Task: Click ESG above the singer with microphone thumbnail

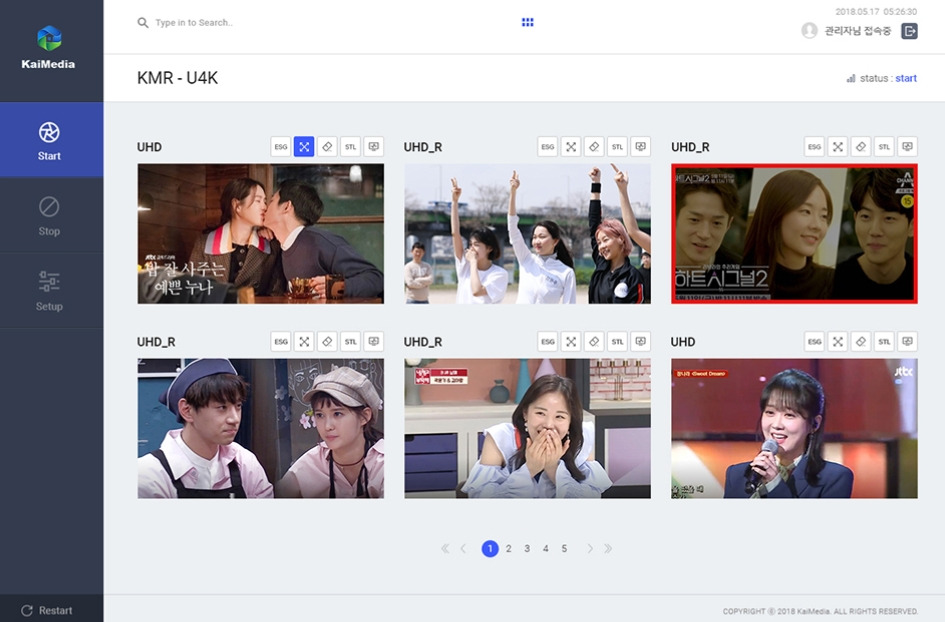Action: [814, 342]
